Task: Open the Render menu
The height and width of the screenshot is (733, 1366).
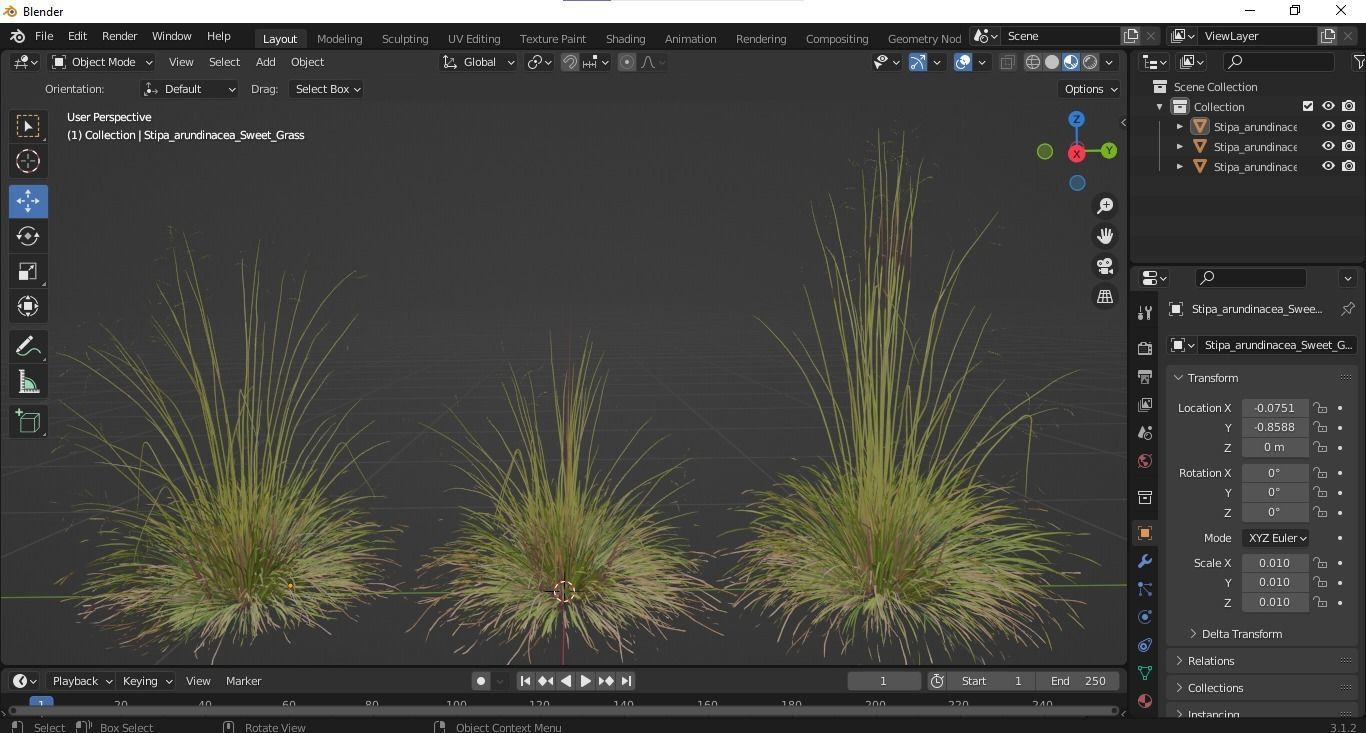Action: [119, 36]
